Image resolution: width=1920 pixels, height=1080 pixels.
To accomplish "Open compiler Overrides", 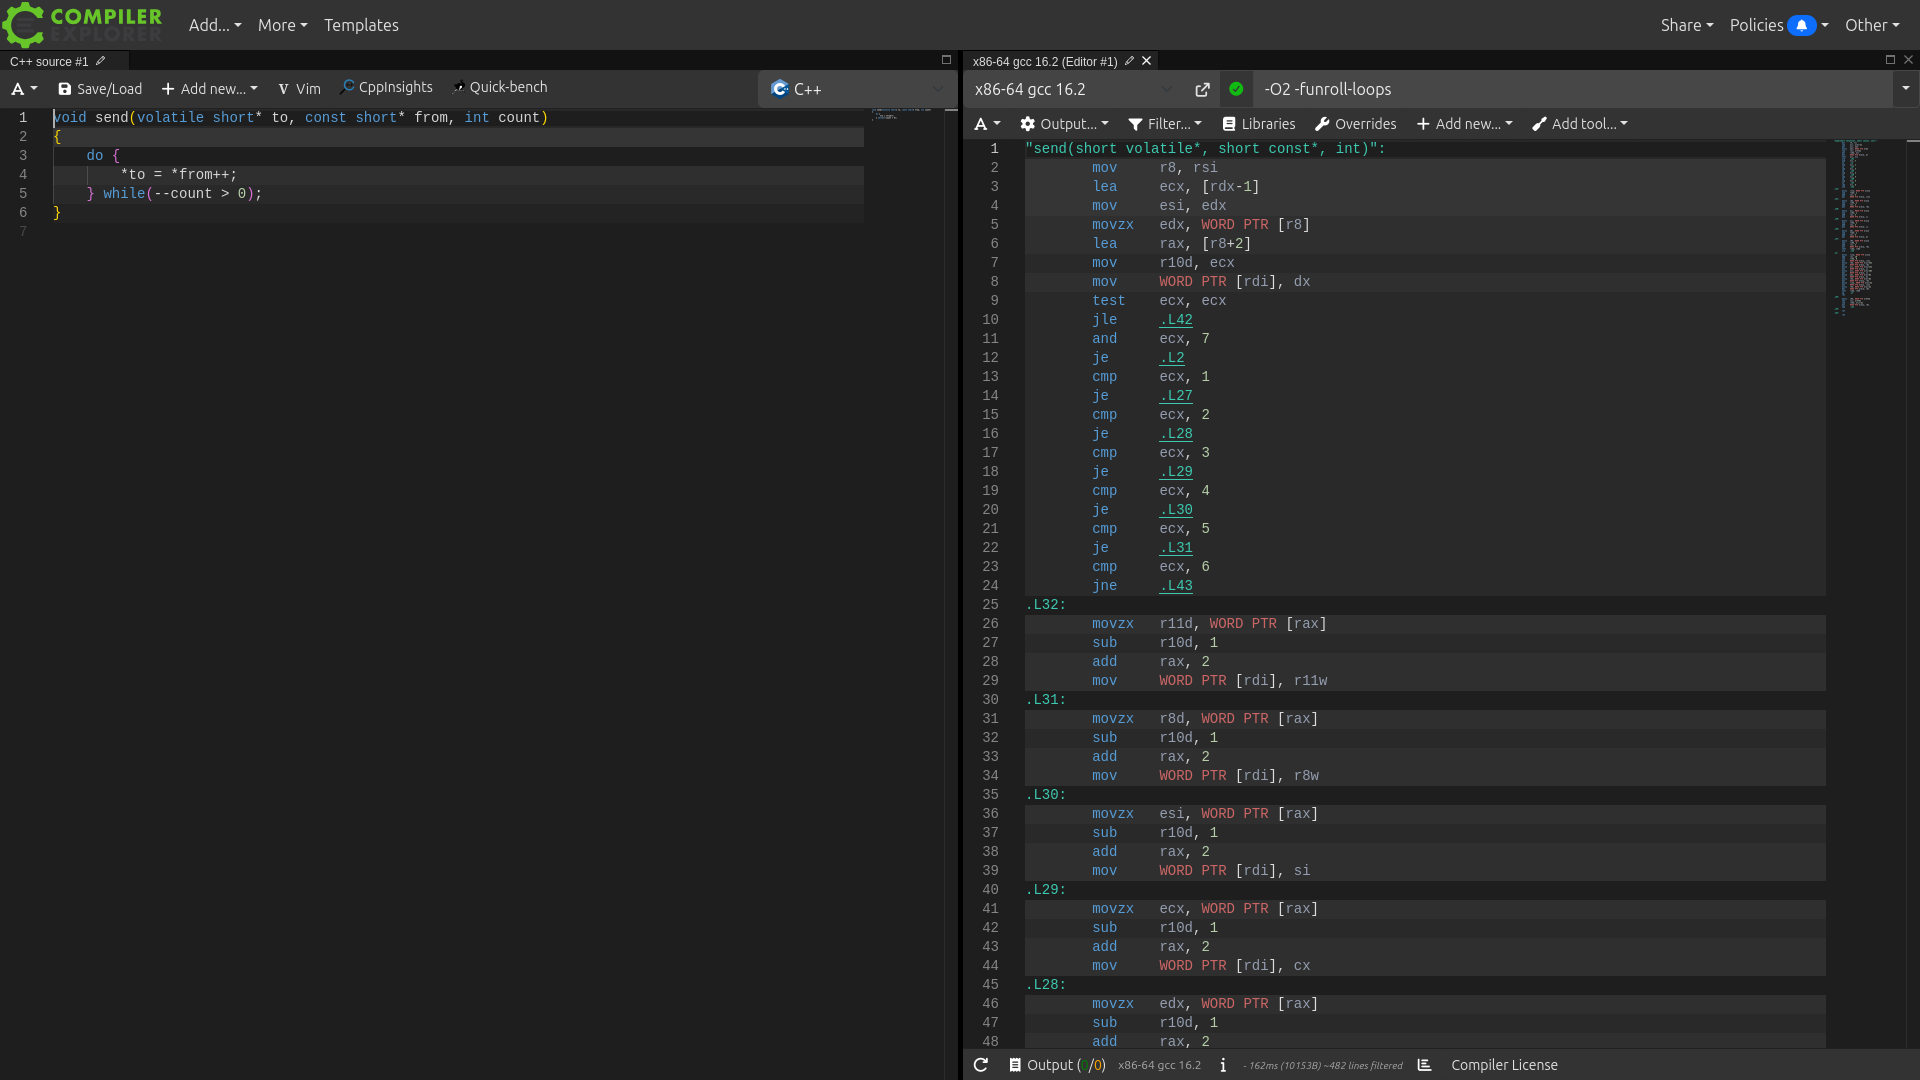I will click(1355, 124).
